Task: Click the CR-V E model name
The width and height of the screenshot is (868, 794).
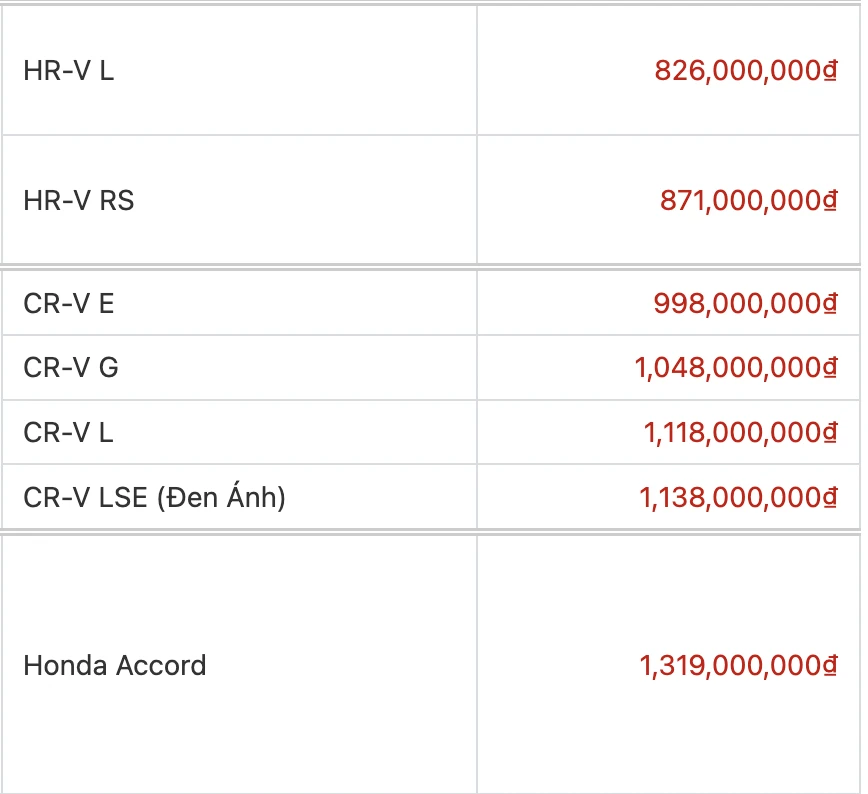Action: pos(68,304)
